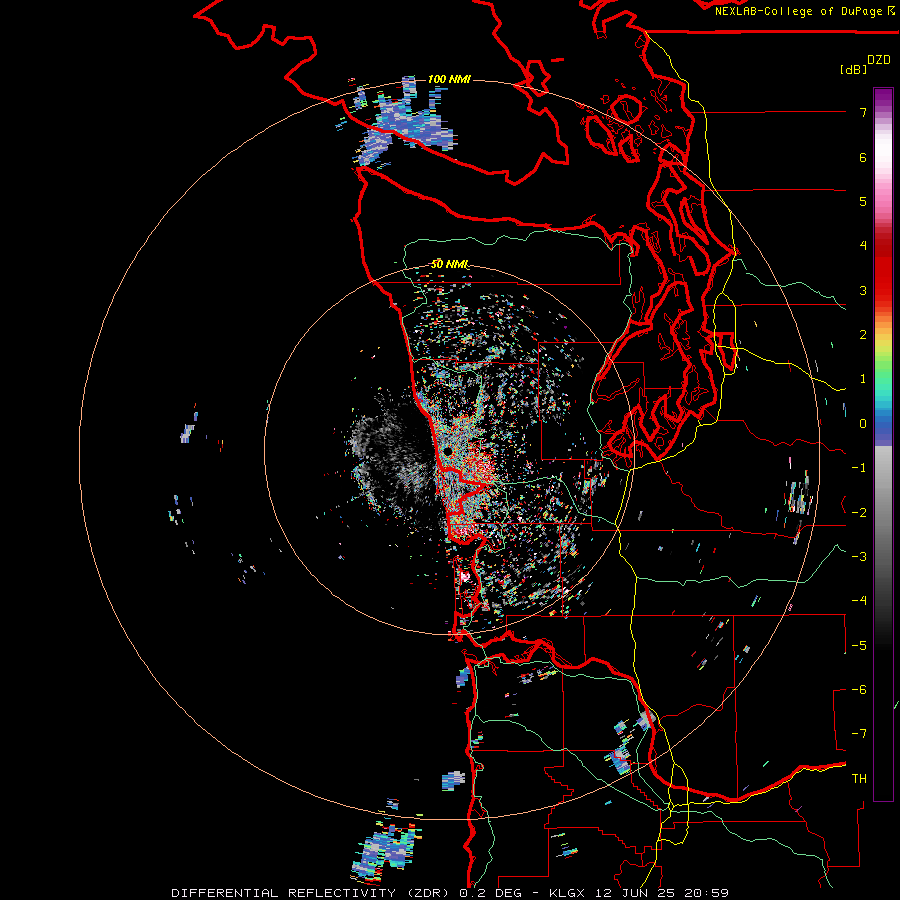Viewport: 900px width, 900px height.
Task: Click the 7 value on color scale
Action: pos(863,112)
